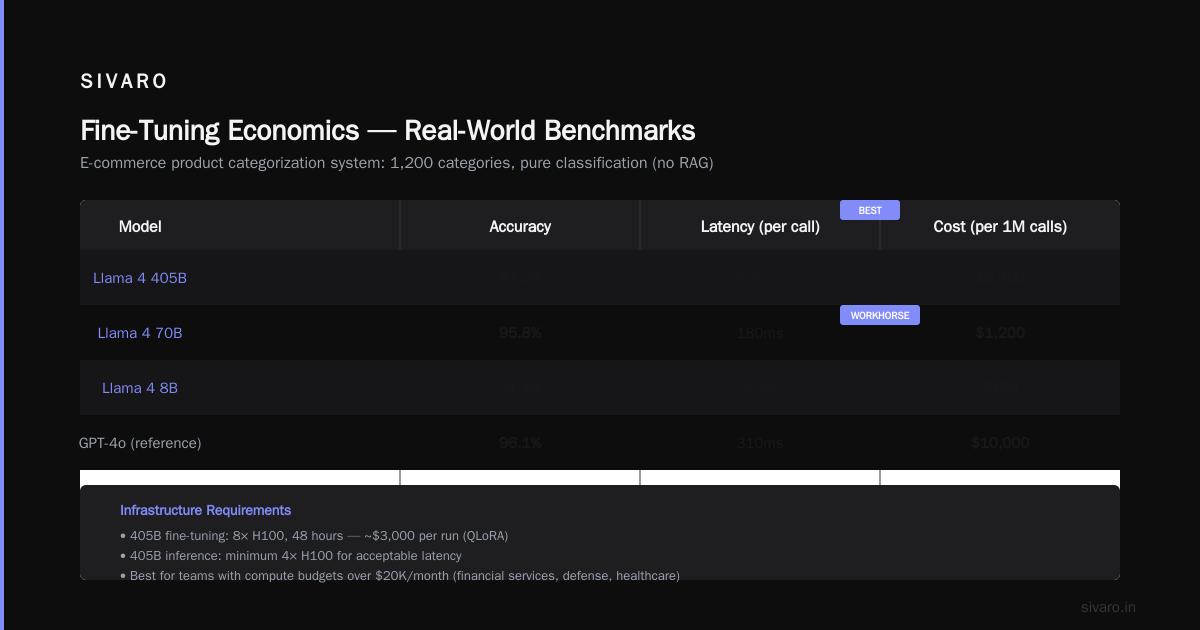The image size is (1200, 630).
Task: Click the Model column header
Action: [x=140, y=226]
